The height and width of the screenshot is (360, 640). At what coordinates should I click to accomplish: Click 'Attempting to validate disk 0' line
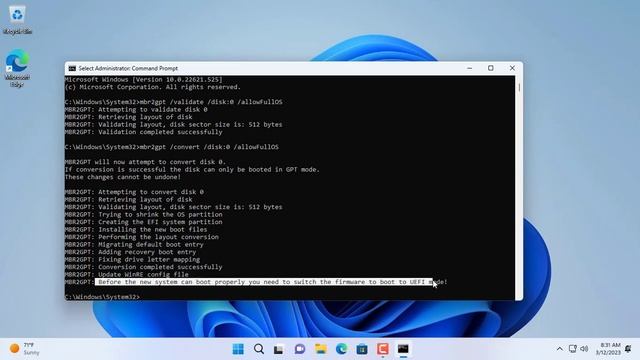[136, 109]
